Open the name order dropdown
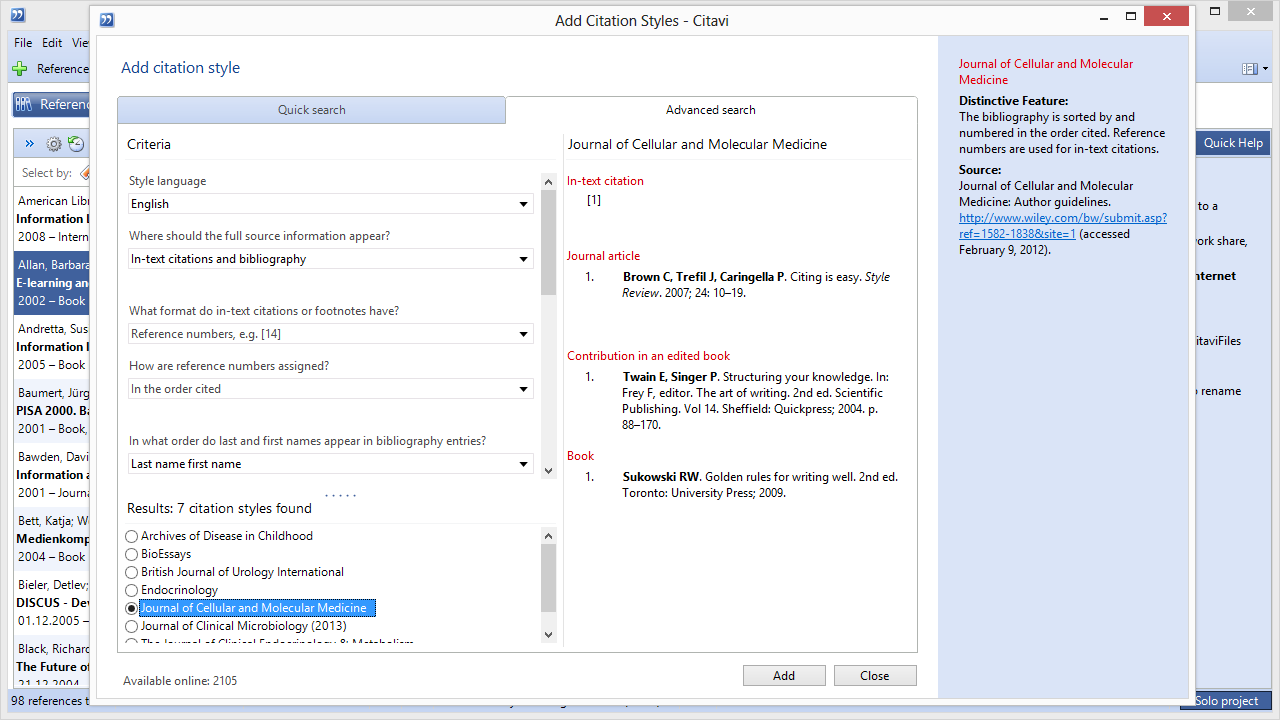This screenshot has height=720, width=1280. click(331, 464)
